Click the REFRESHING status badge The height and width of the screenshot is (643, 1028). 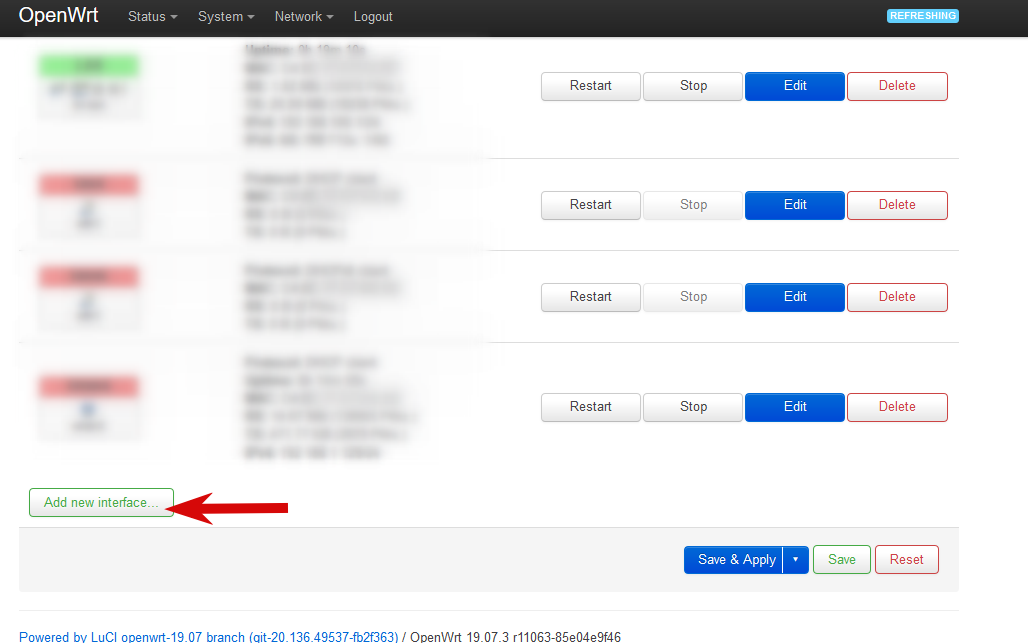pyautogui.click(x=922, y=16)
